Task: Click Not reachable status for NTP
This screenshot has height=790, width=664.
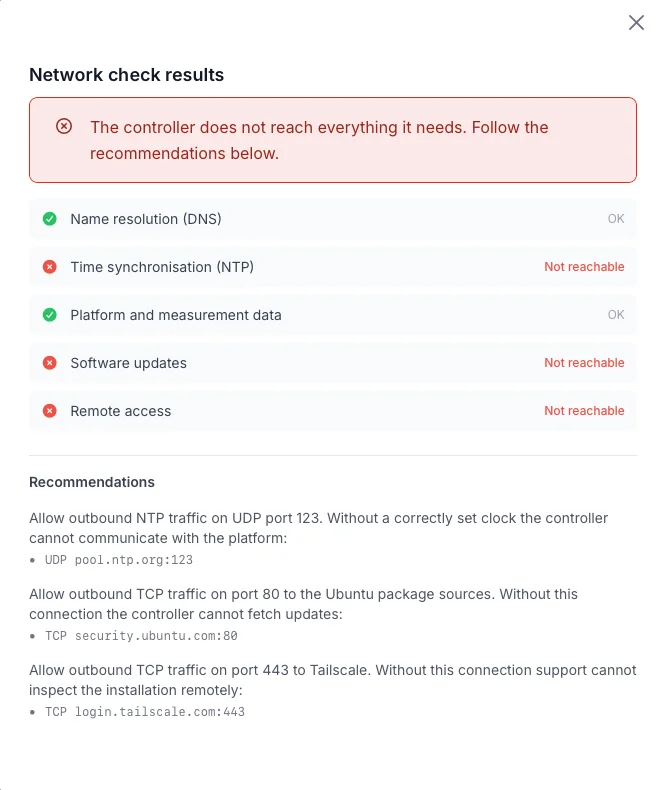Action: click(x=584, y=267)
